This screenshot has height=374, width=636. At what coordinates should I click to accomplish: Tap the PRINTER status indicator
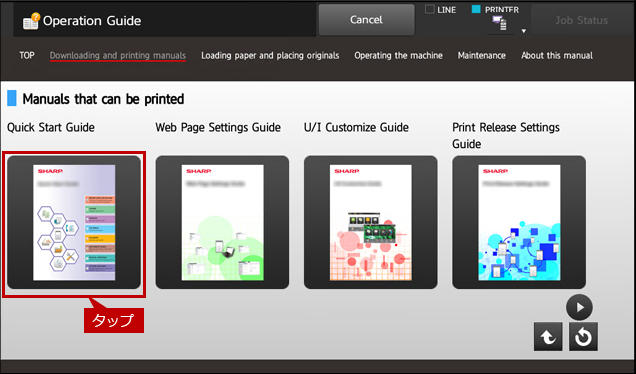click(496, 9)
